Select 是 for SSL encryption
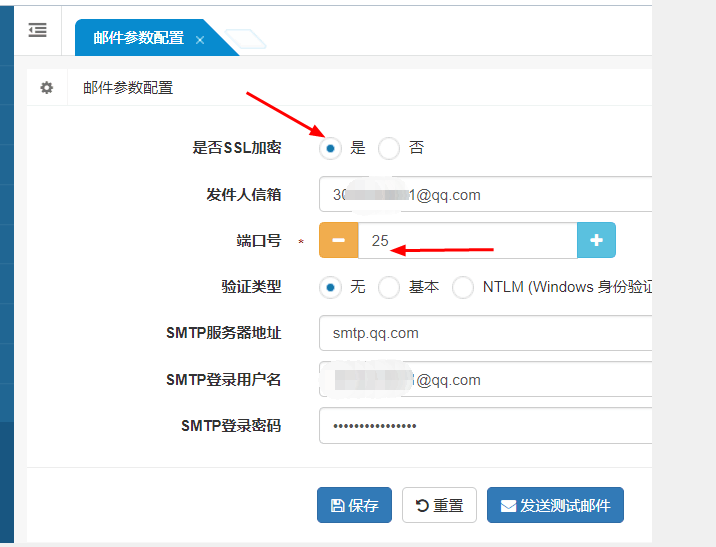The image size is (716, 547). [330, 148]
